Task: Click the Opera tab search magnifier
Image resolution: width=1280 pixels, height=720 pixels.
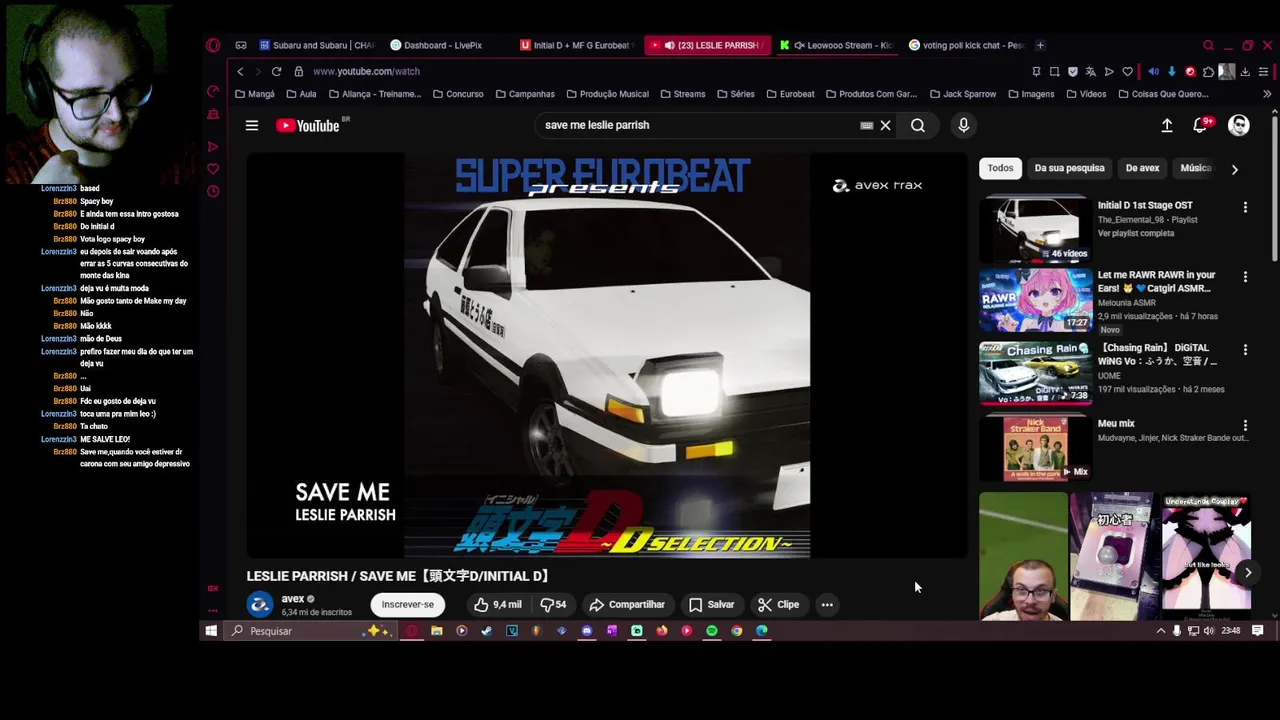Action: [1208, 45]
